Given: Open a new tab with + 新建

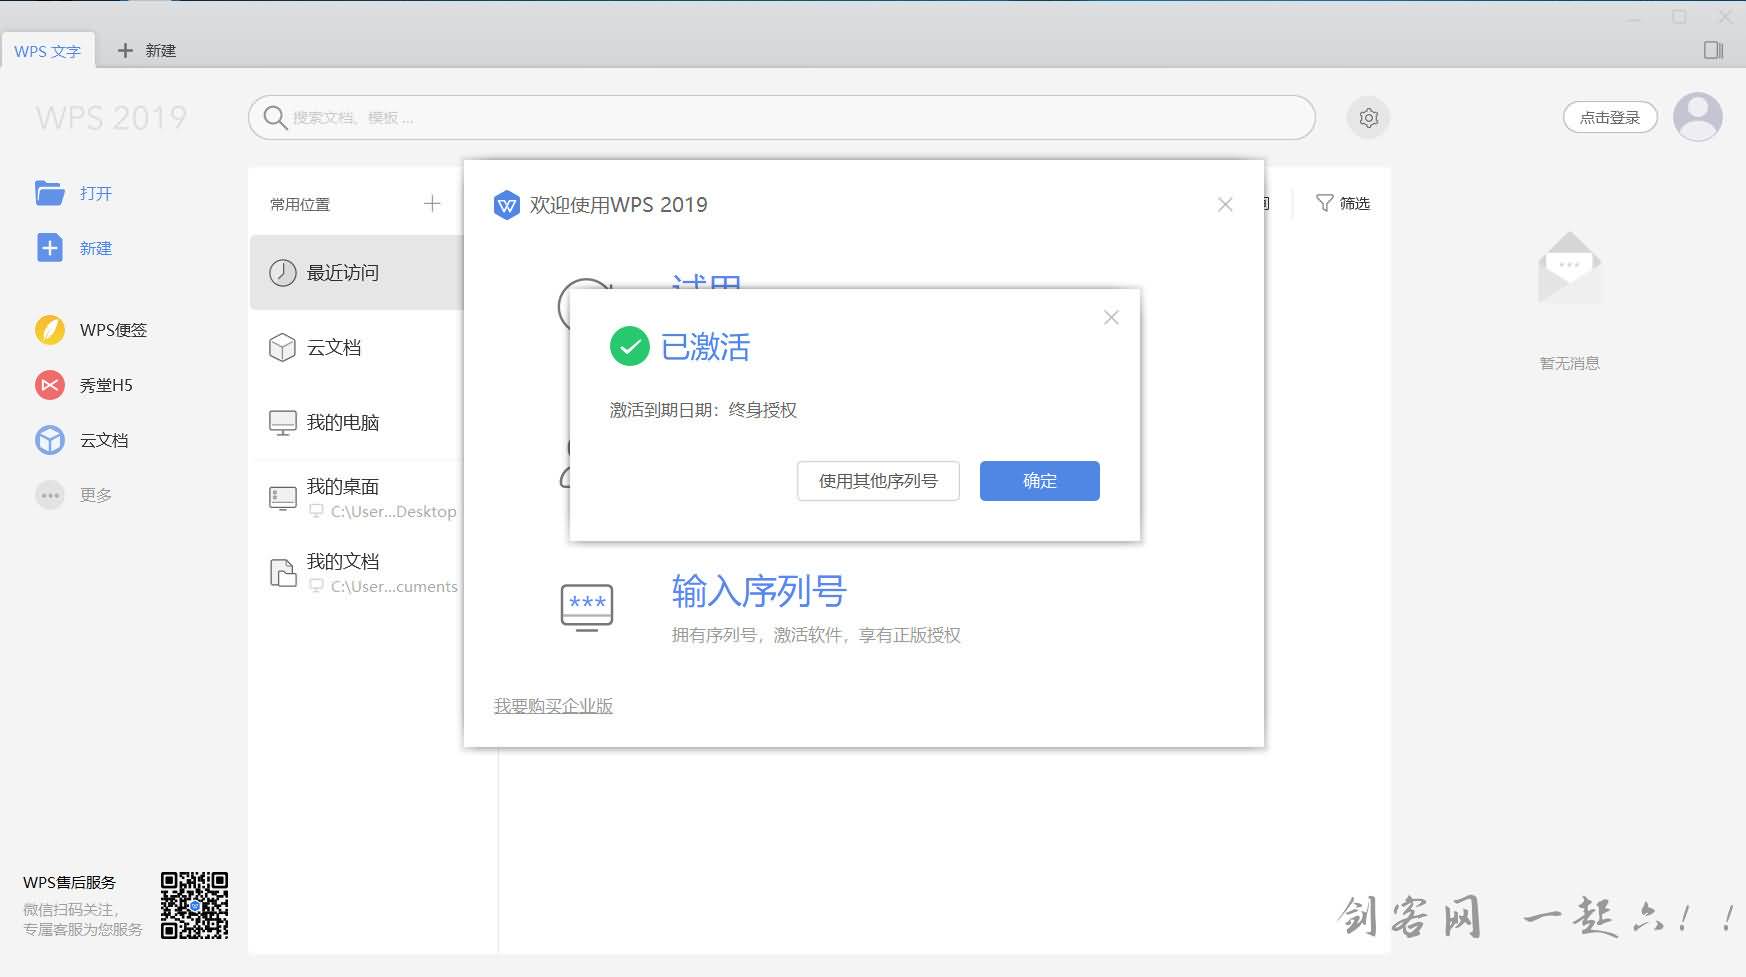Looking at the screenshot, I should [x=147, y=50].
